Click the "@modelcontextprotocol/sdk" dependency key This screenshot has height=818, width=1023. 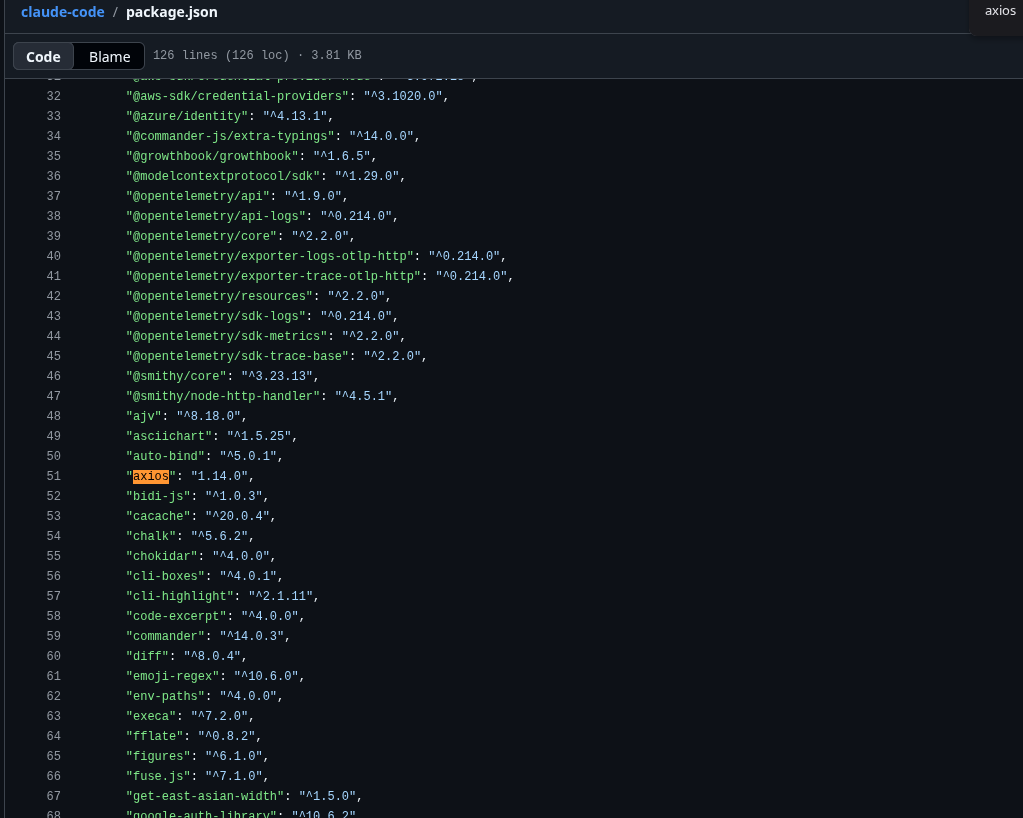click(x=223, y=176)
